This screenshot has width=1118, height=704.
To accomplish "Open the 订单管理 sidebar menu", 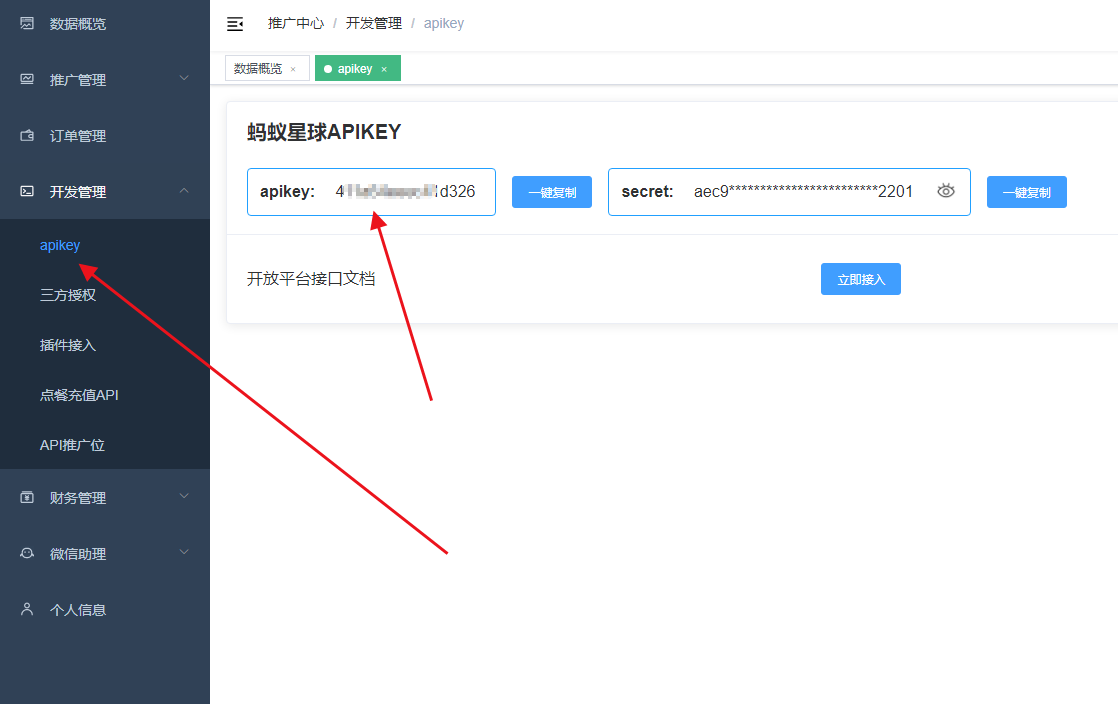I will pyautogui.click(x=105, y=136).
